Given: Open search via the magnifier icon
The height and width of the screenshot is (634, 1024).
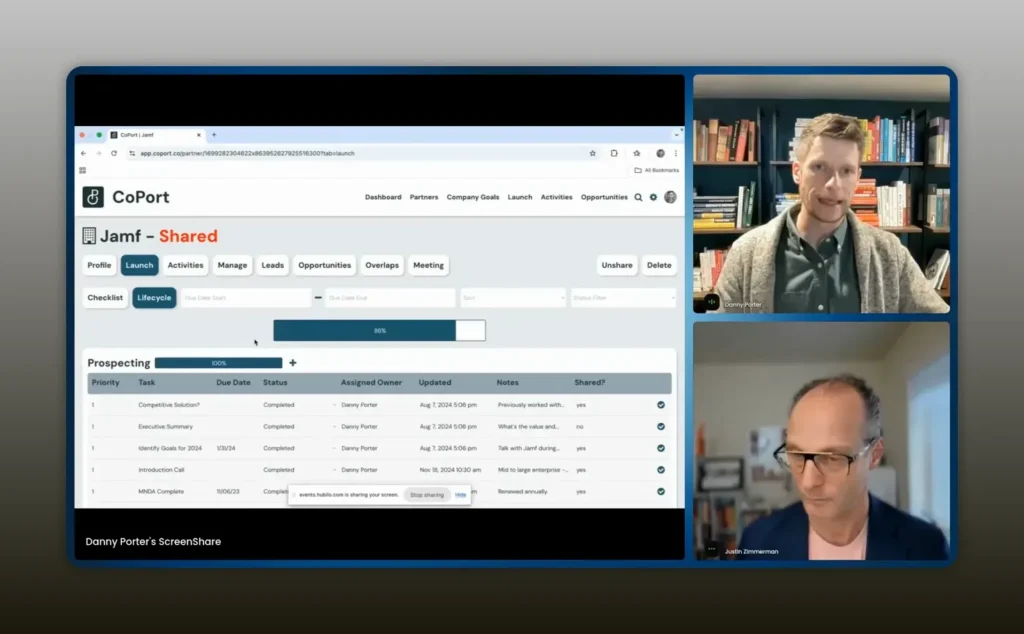Looking at the screenshot, I should pos(638,197).
